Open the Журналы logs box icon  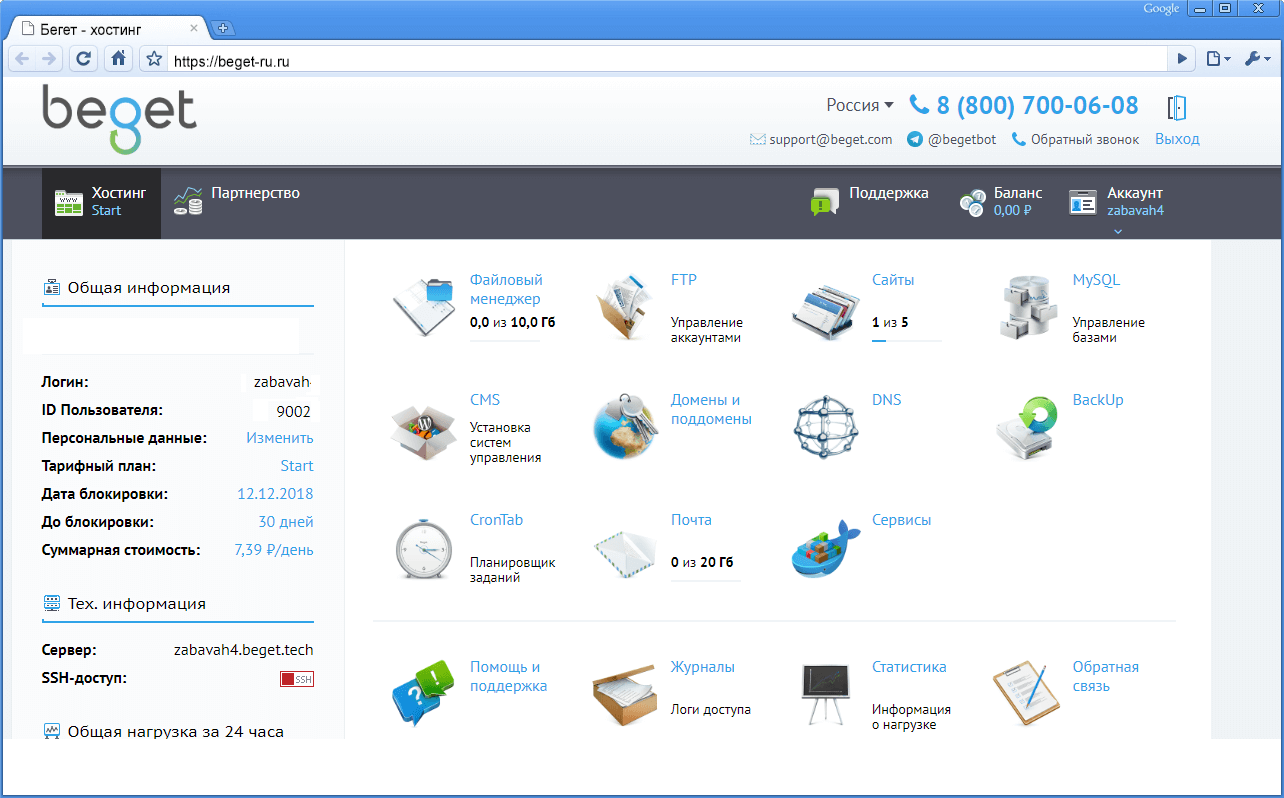click(625, 693)
